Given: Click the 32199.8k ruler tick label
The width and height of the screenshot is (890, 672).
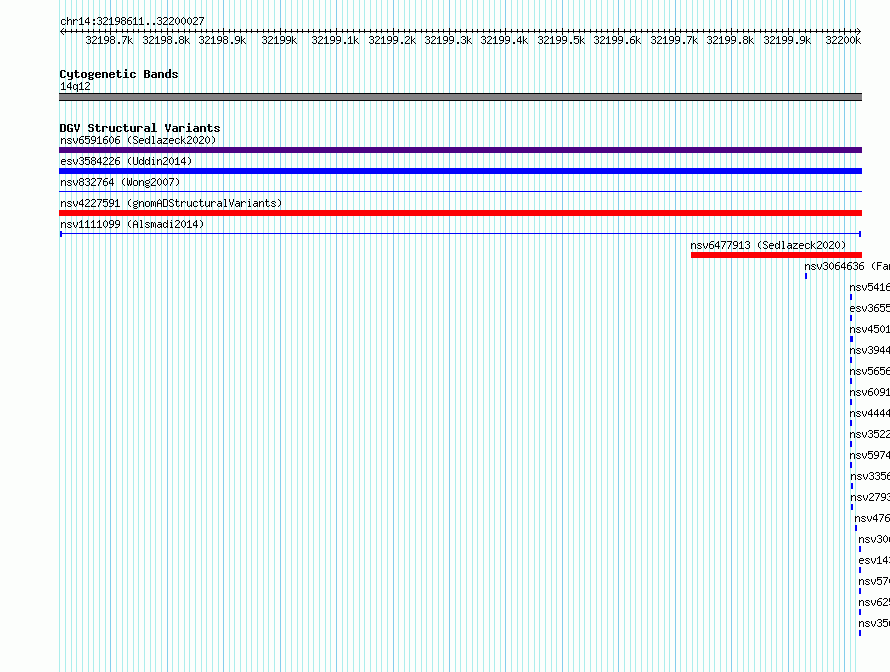Looking at the screenshot, I should 731,40.
